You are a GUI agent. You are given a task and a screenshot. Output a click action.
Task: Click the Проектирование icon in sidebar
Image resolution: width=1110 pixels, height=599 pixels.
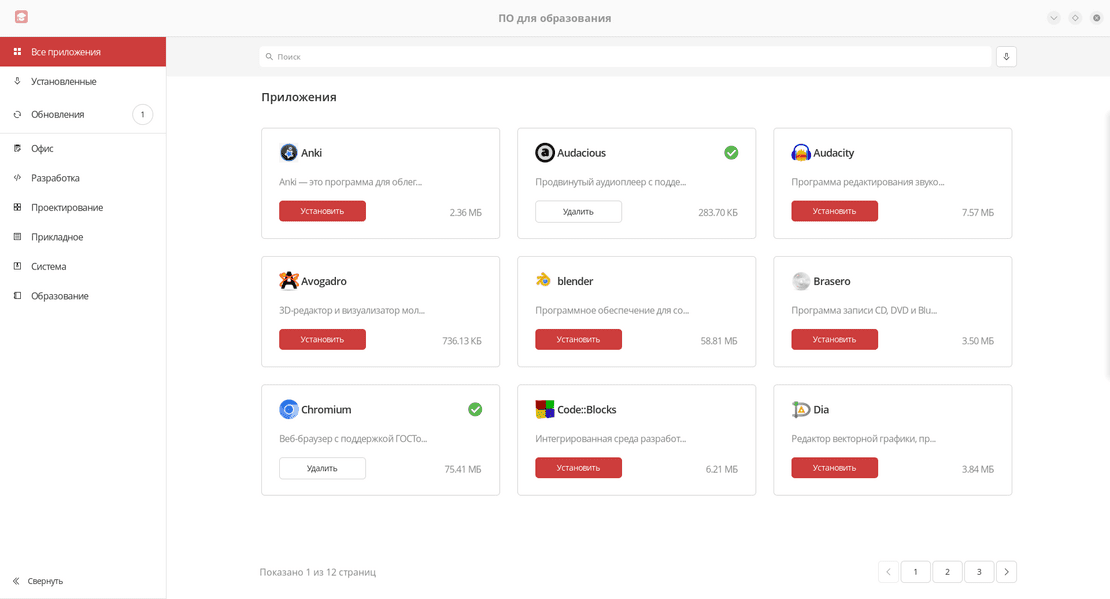18,207
